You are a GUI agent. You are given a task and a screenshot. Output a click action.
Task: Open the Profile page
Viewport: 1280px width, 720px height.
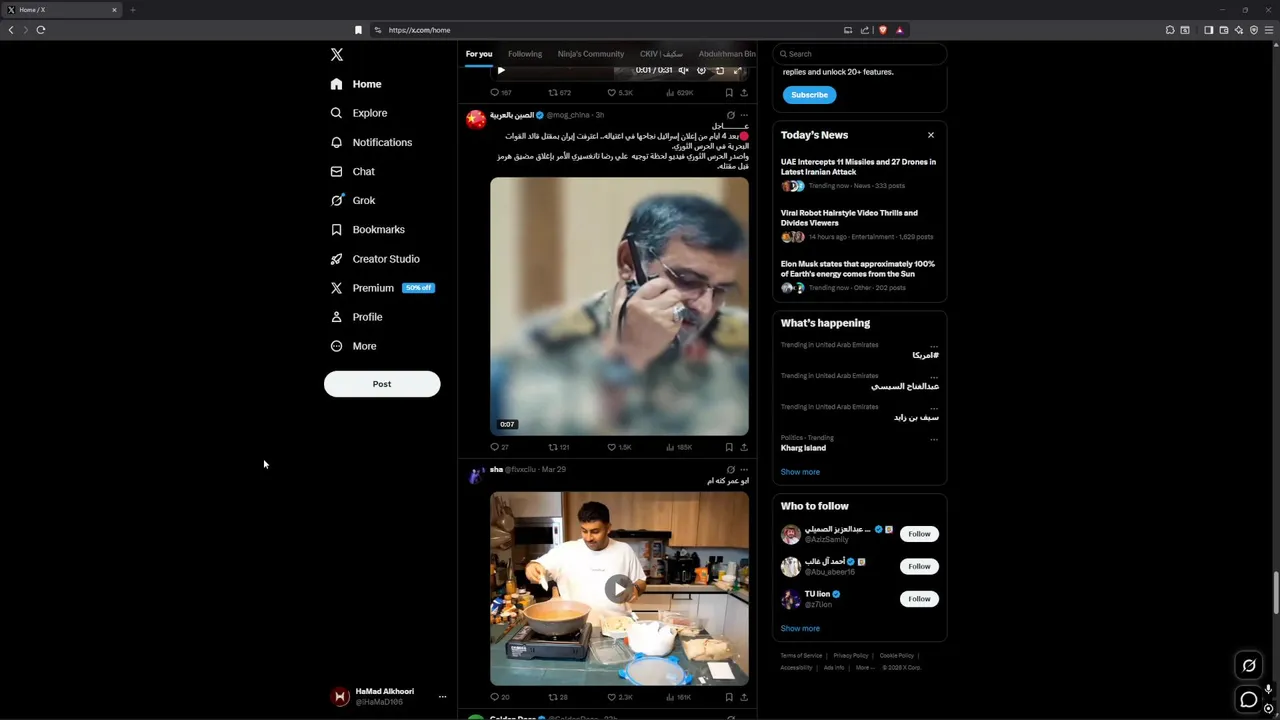(x=357, y=317)
